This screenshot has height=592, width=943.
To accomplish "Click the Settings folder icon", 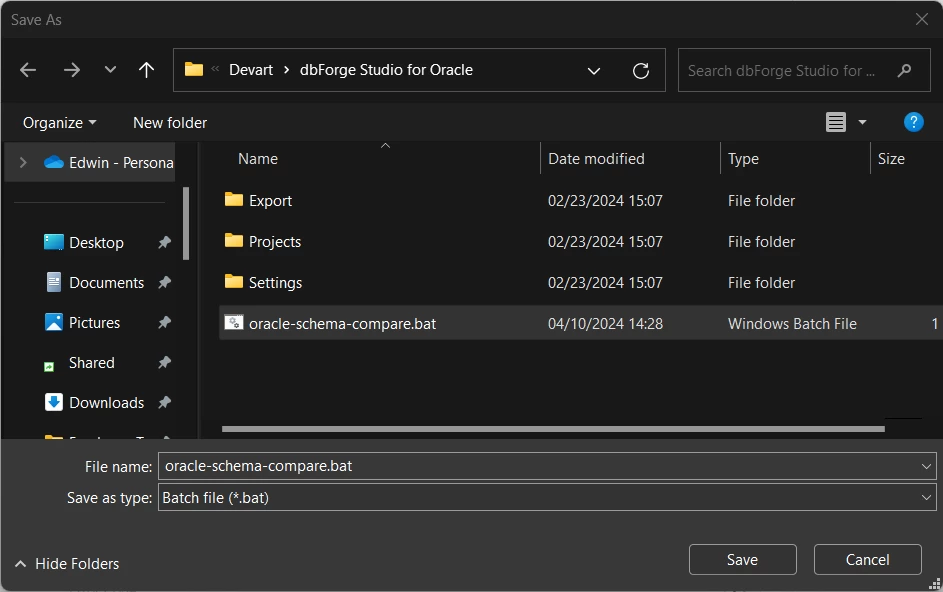I will click(x=233, y=281).
